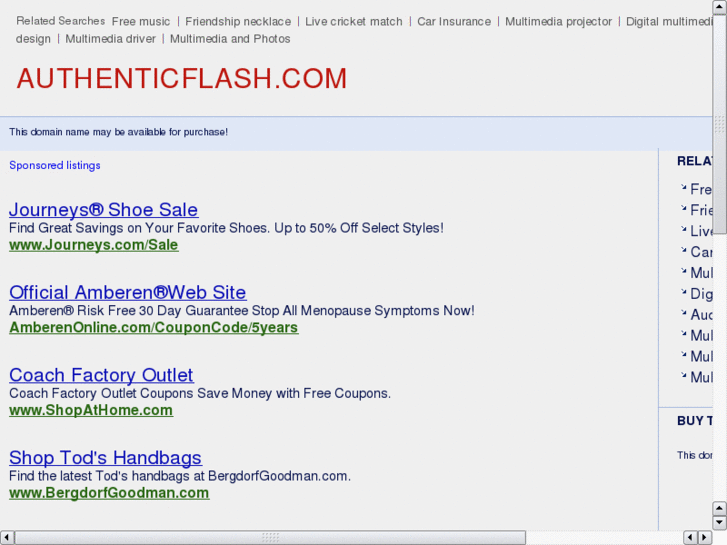
Task: Open Digital multimedia related search at top
Action: point(669,22)
